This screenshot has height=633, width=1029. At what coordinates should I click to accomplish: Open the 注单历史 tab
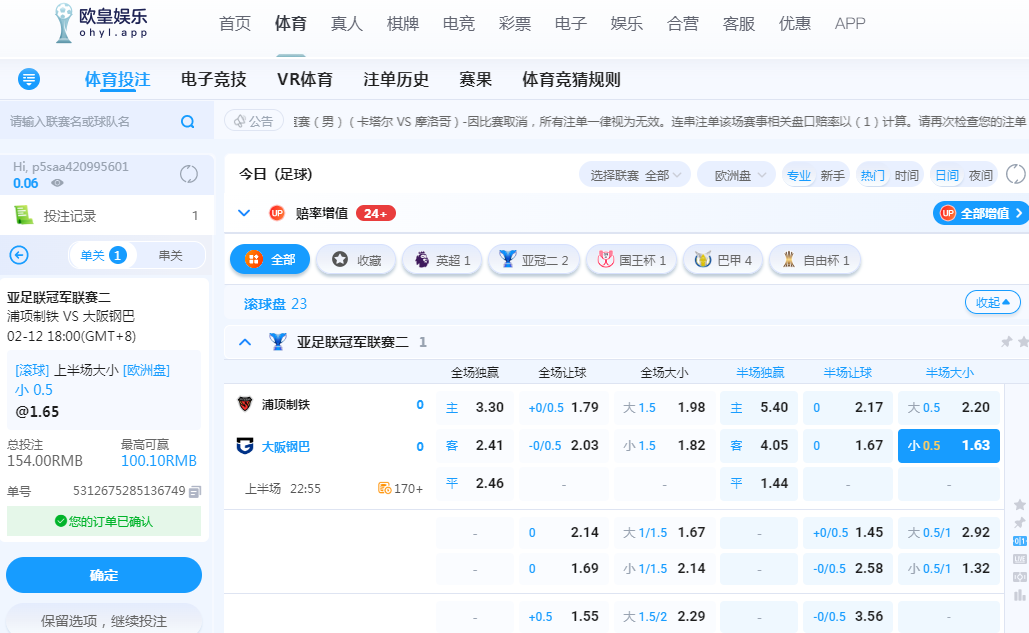point(396,80)
